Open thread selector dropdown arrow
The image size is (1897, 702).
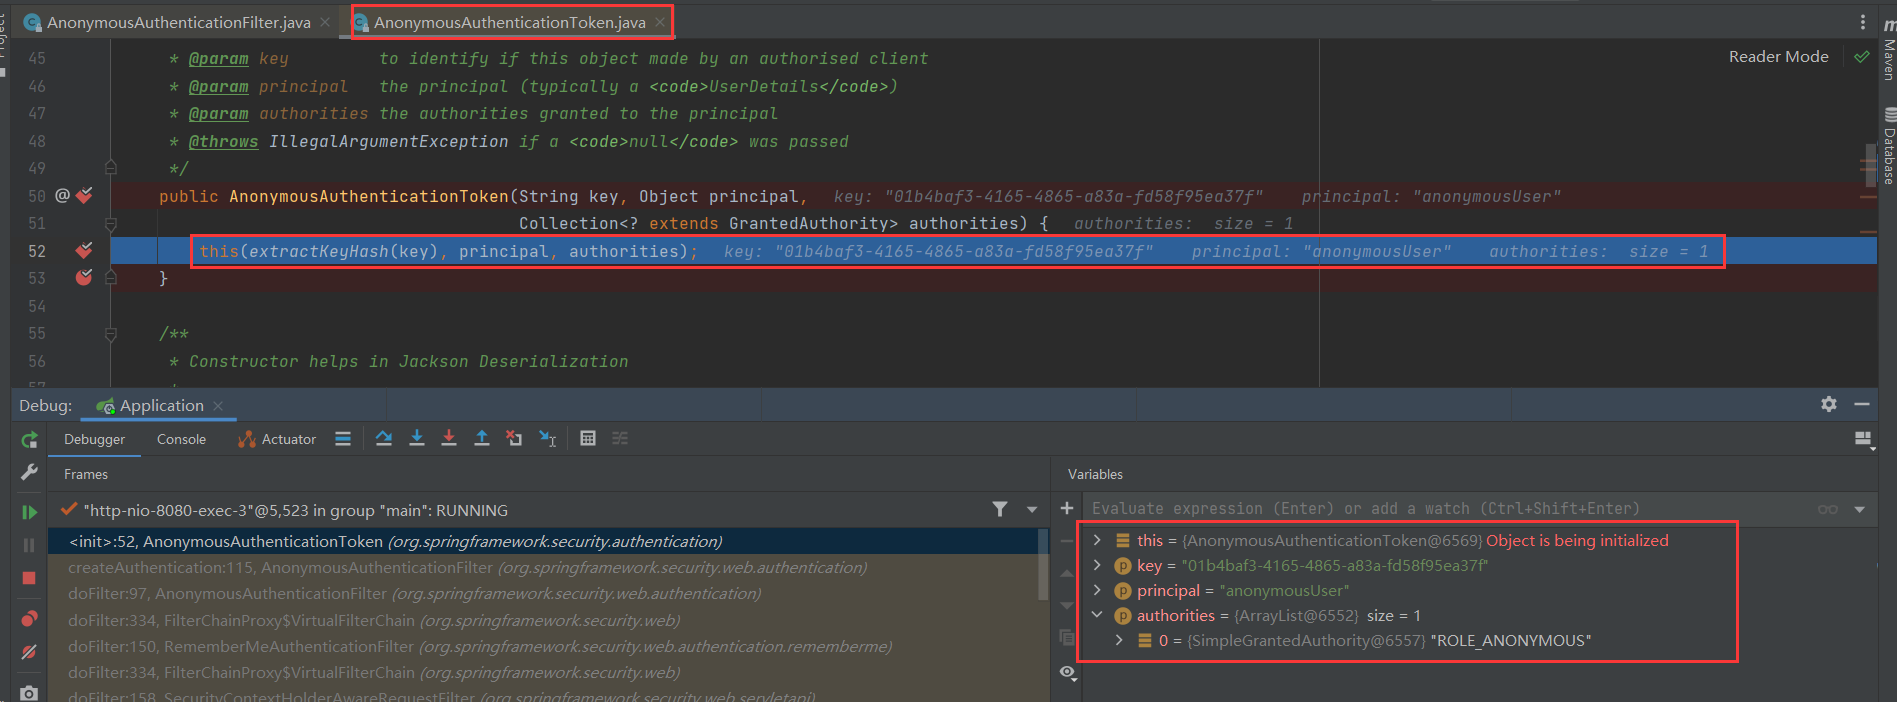coord(1032,510)
